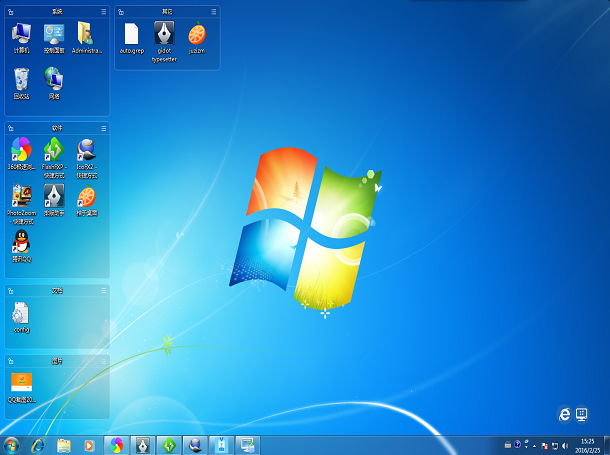Click the floating monitor widget icon

(x=582, y=414)
